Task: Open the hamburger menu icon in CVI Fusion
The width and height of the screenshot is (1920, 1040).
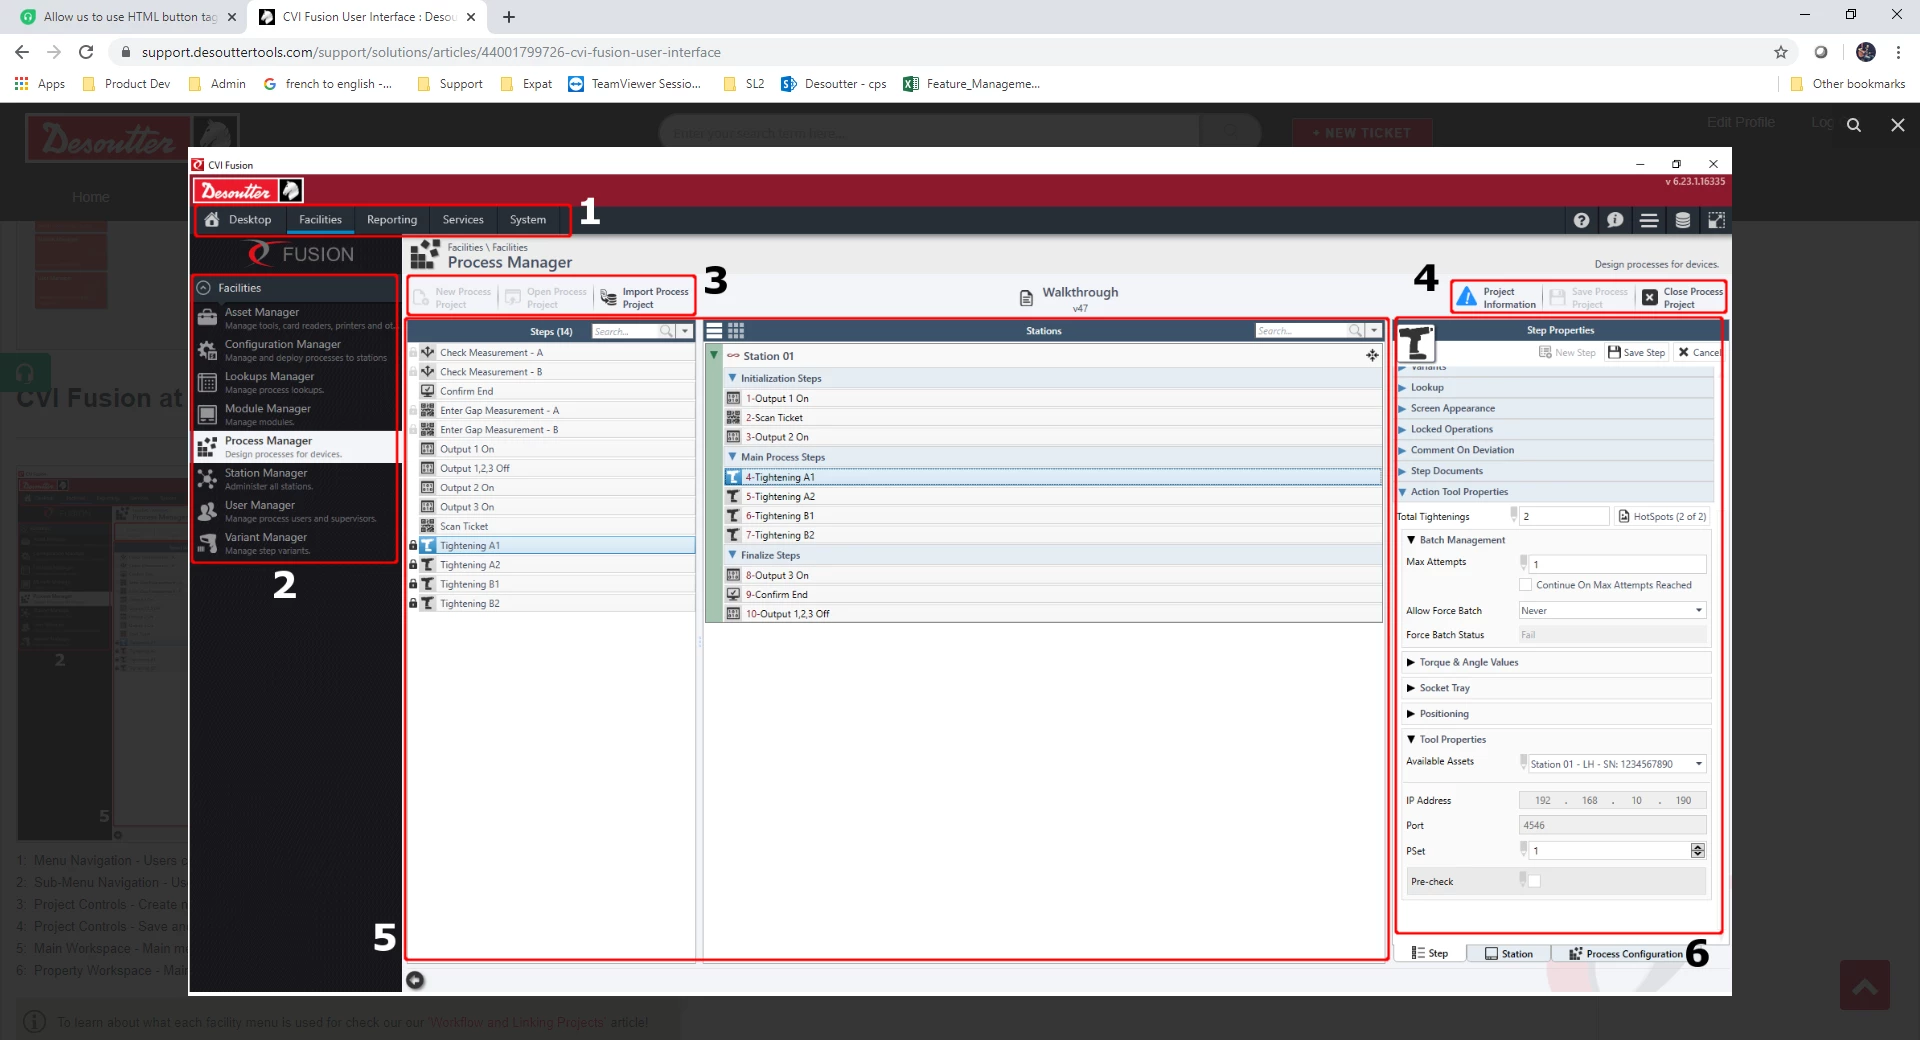Action: (1649, 220)
